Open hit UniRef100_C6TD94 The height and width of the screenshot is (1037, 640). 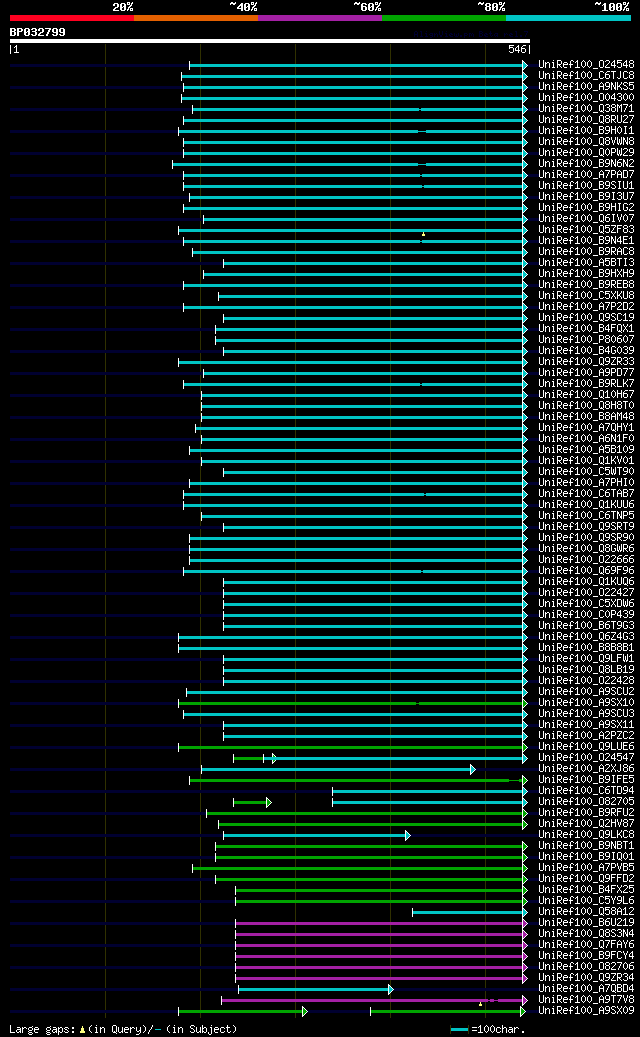(x=586, y=790)
